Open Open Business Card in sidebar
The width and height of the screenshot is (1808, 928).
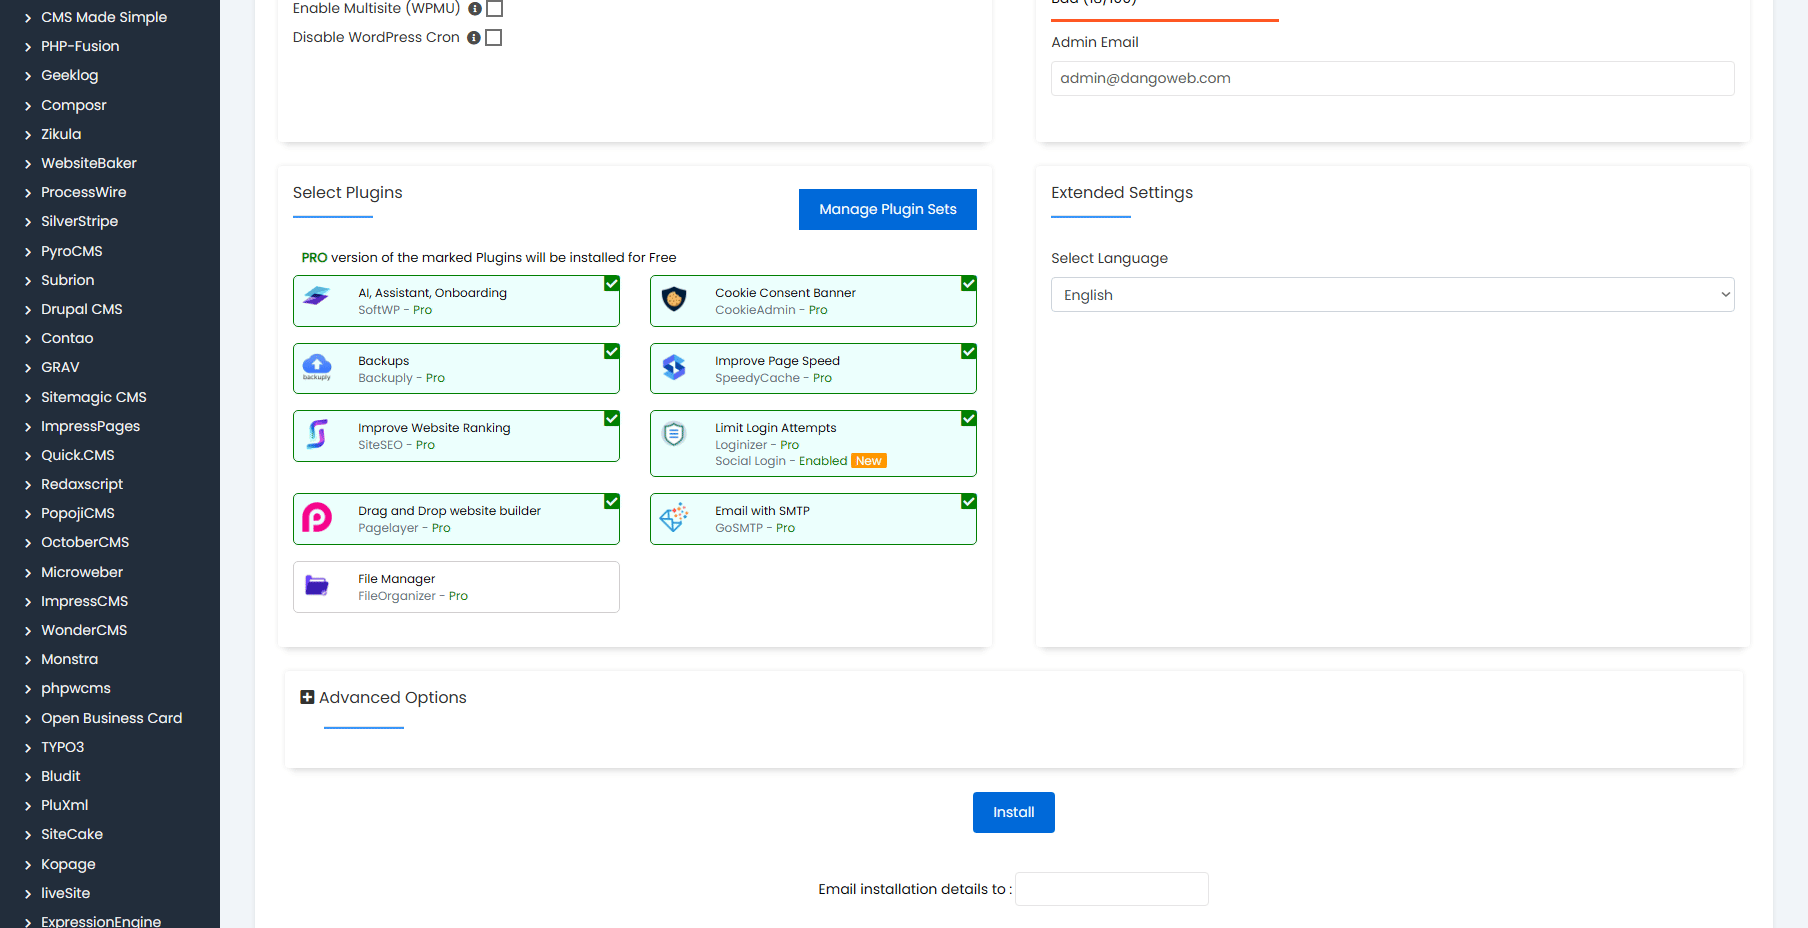(x=111, y=718)
